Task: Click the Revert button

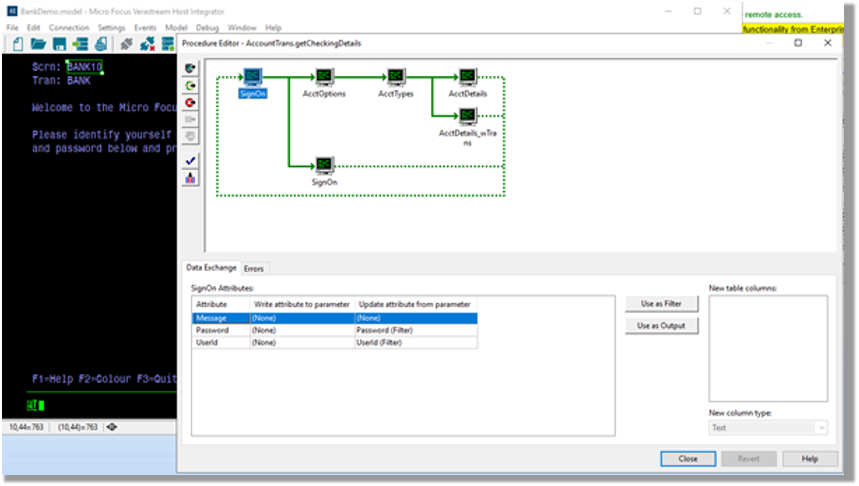Action: point(748,459)
